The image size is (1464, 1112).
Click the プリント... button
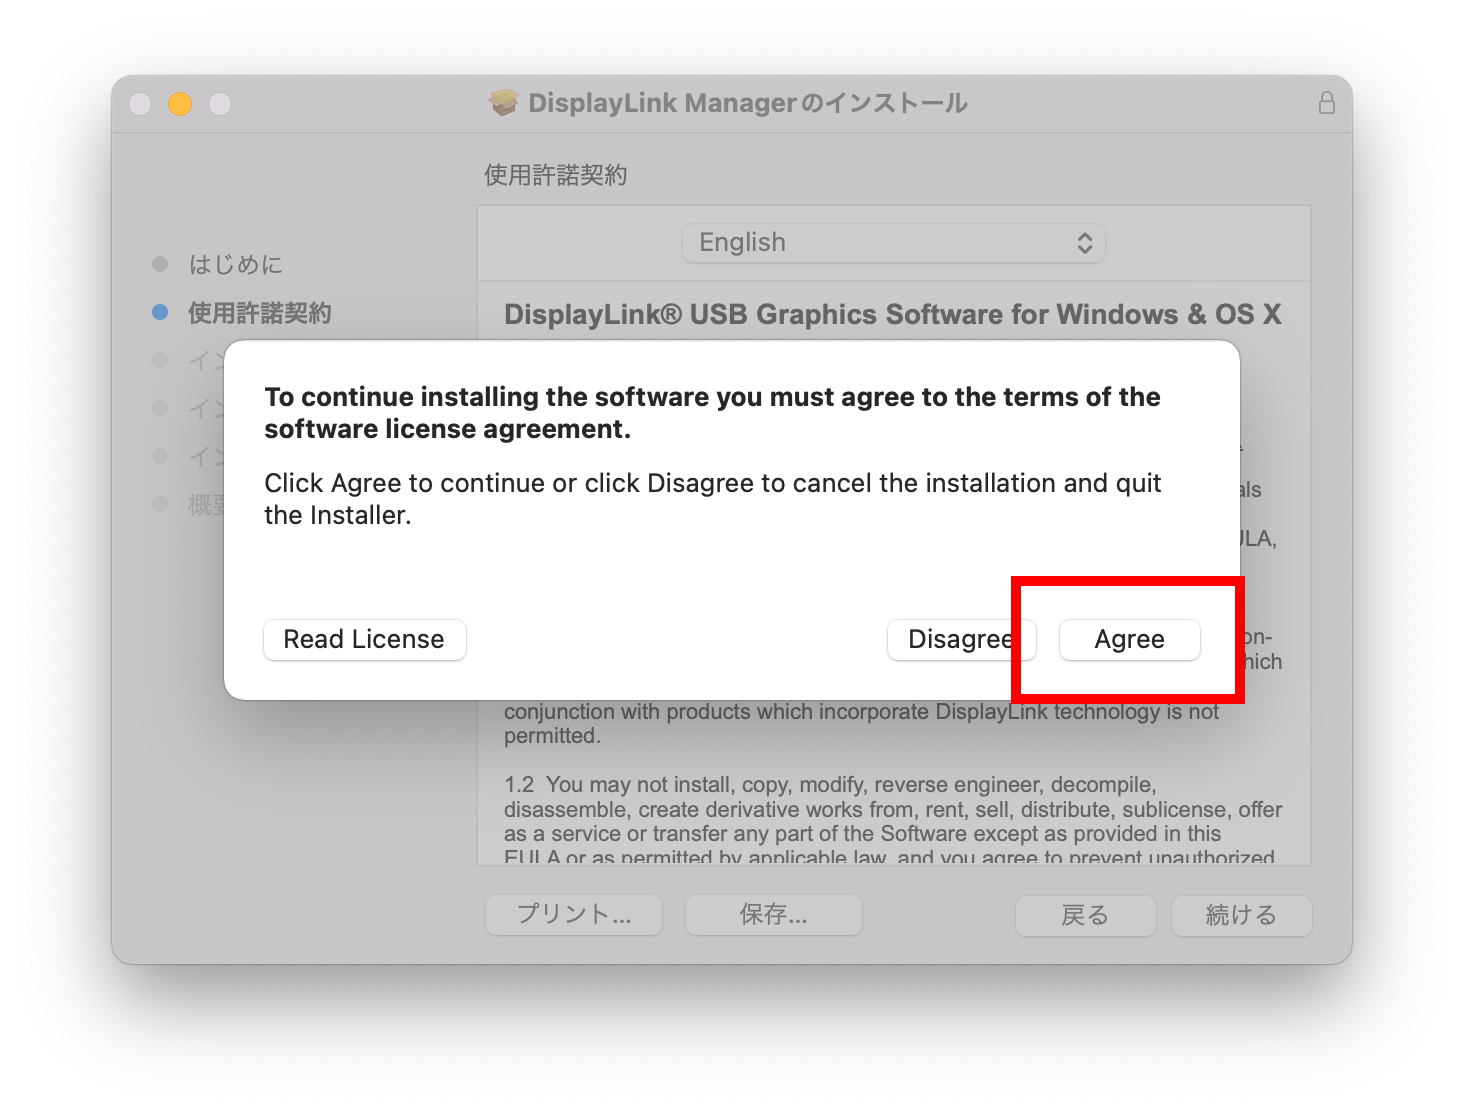tap(574, 914)
